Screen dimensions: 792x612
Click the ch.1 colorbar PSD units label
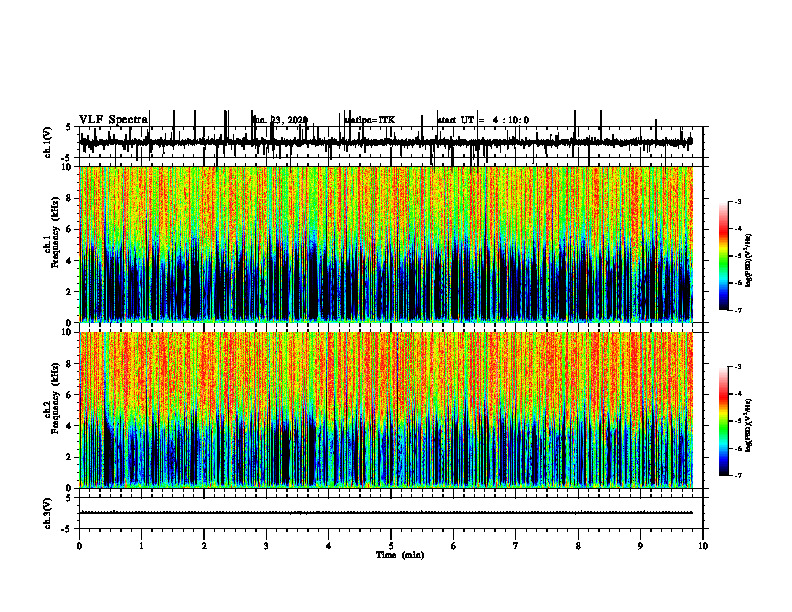pyautogui.click(x=748, y=261)
